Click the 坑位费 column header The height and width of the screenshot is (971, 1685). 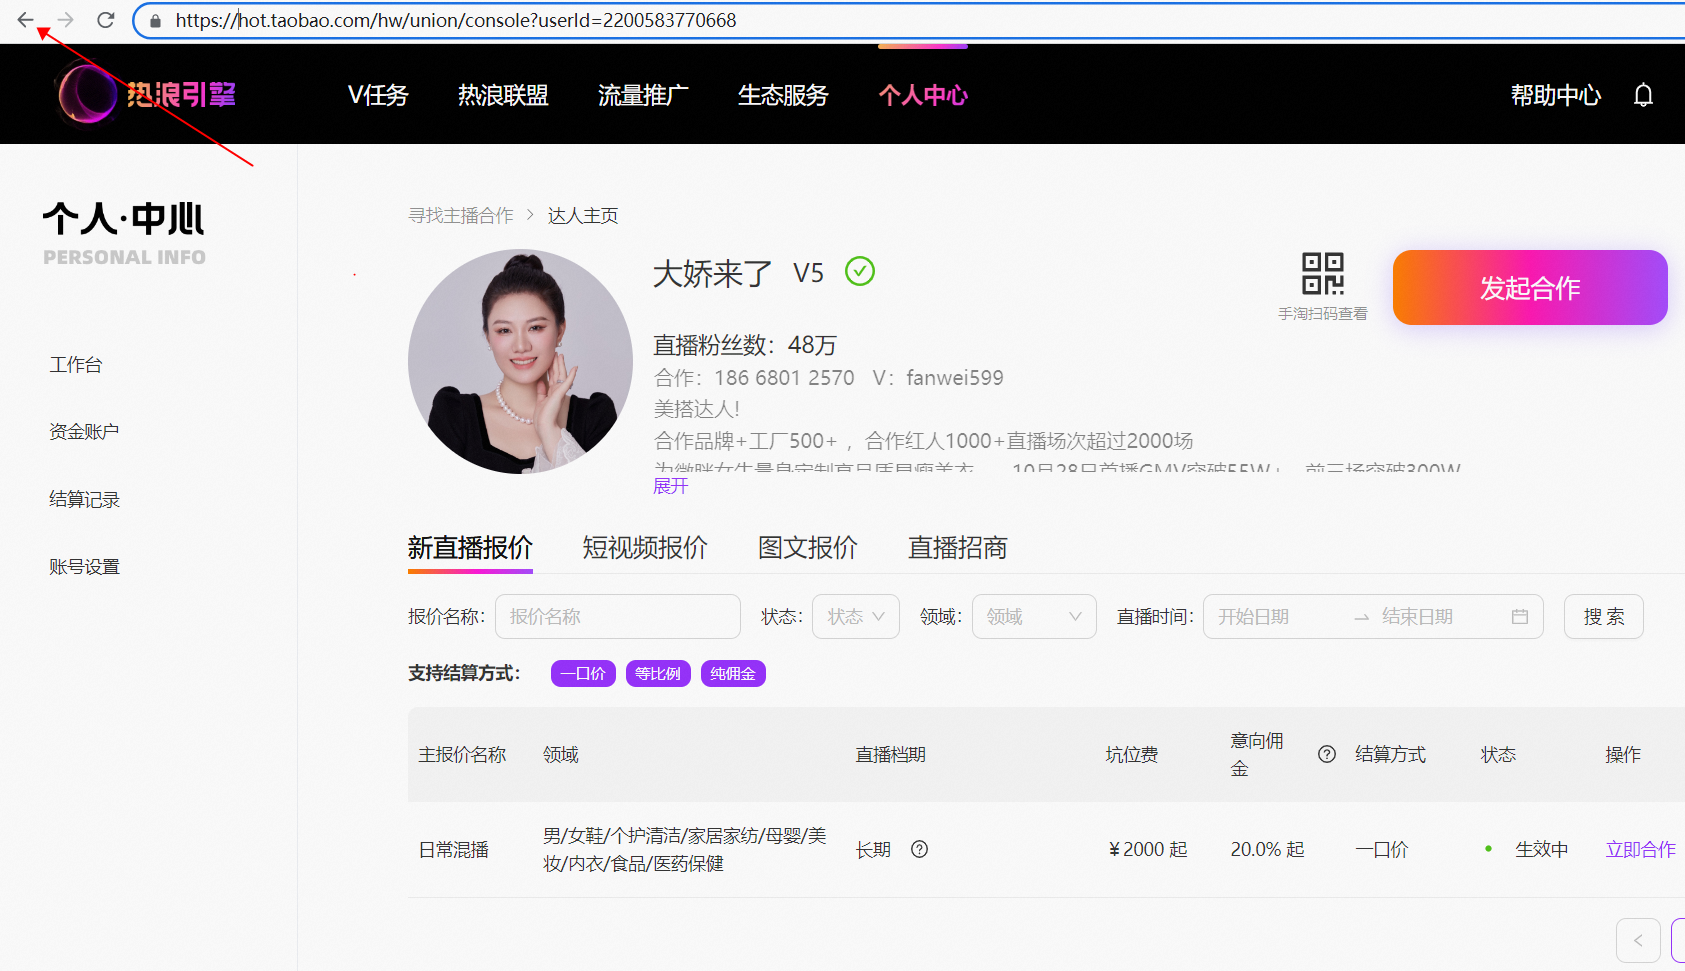pos(1132,754)
